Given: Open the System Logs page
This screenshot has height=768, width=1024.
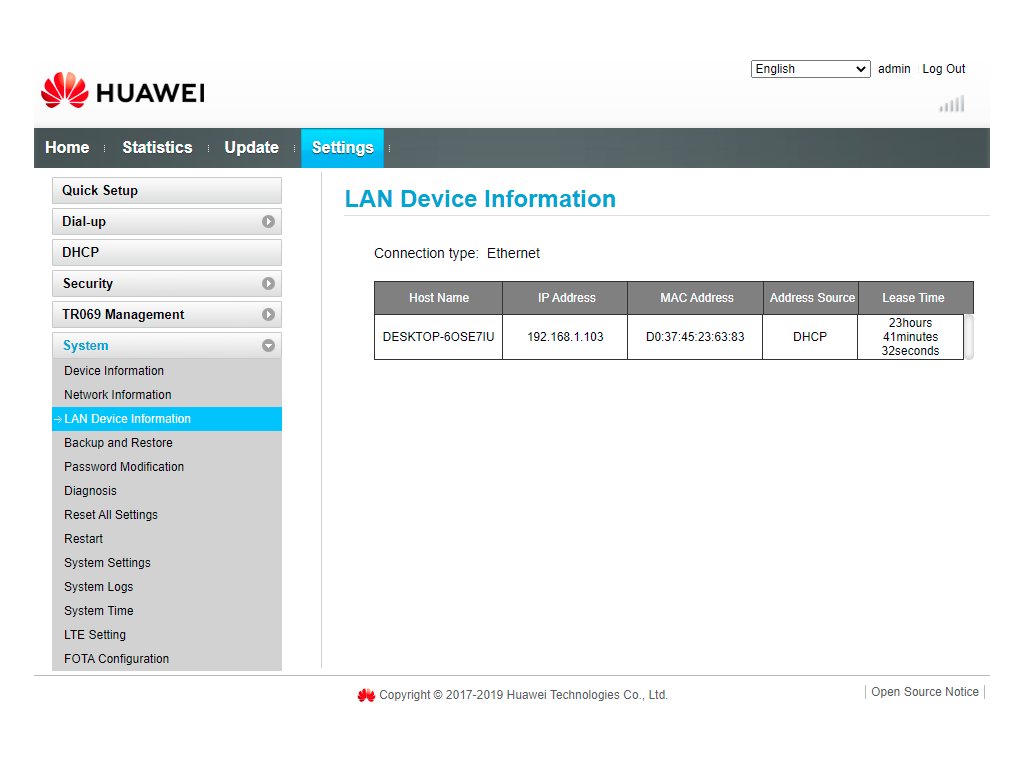Looking at the screenshot, I should click(x=98, y=587).
